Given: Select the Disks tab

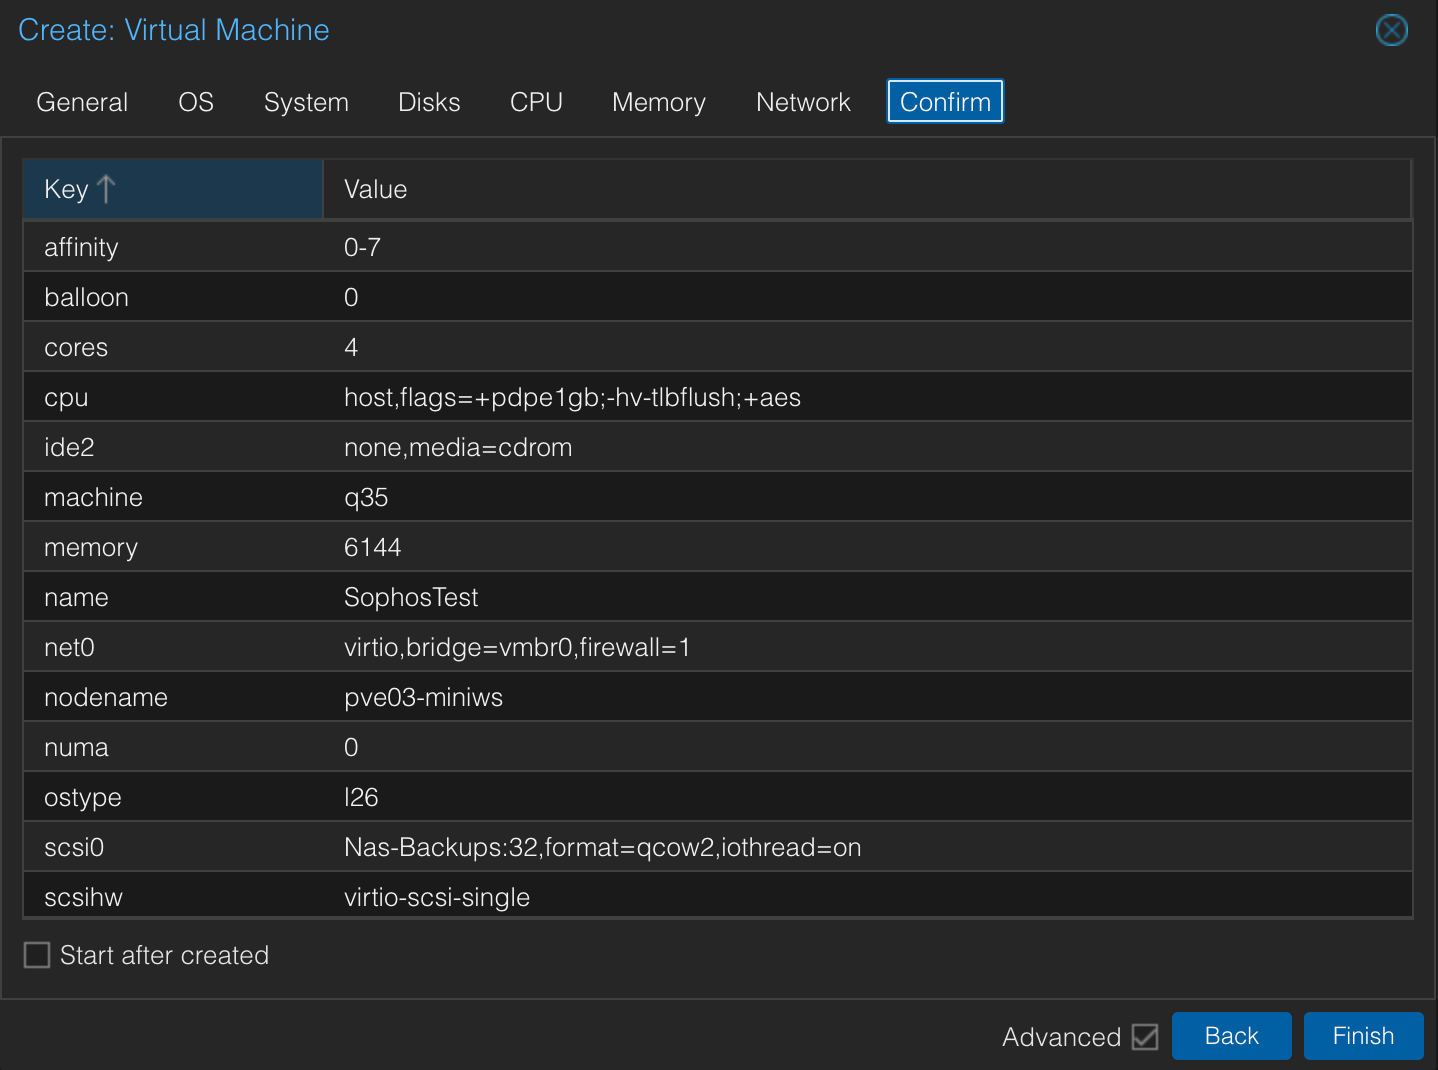Looking at the screenshot, I should click(x=429, y=102).
